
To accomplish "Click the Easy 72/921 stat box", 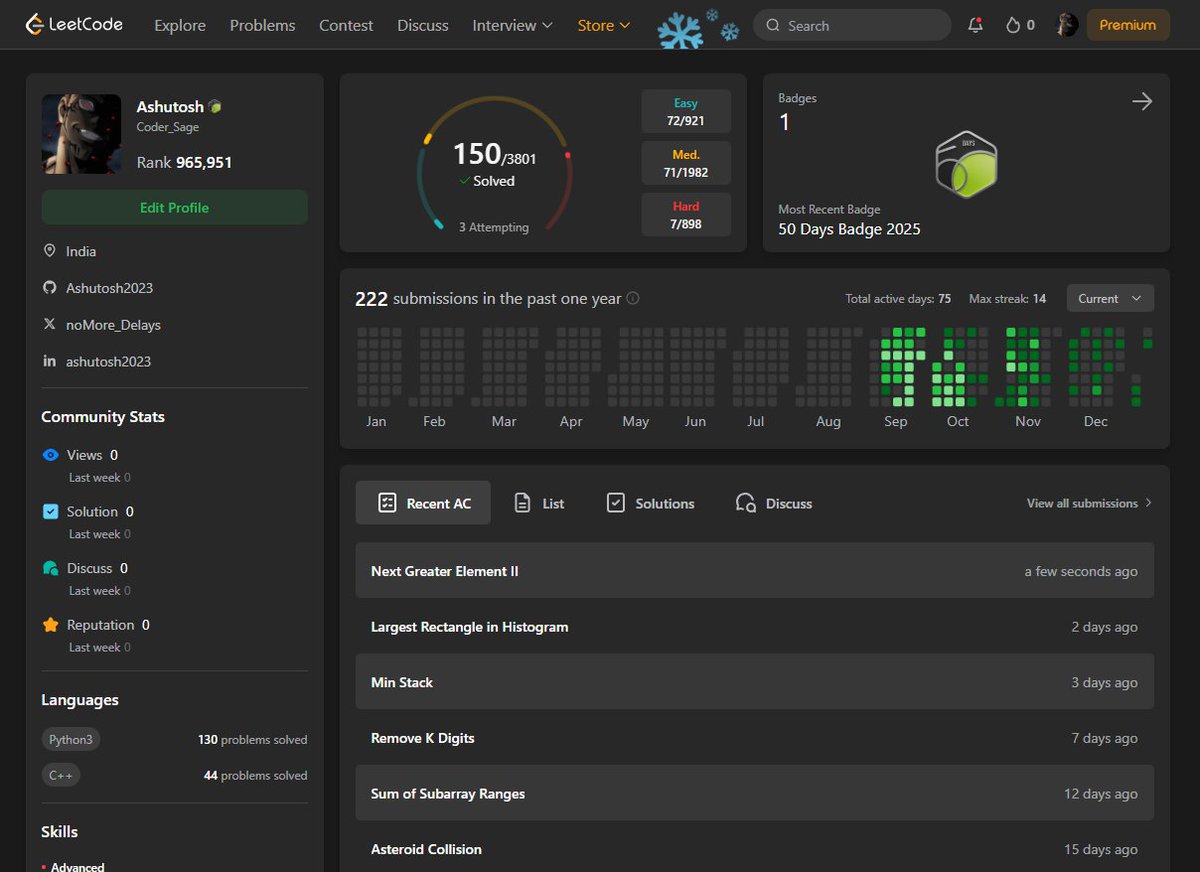I will (686, 111).
